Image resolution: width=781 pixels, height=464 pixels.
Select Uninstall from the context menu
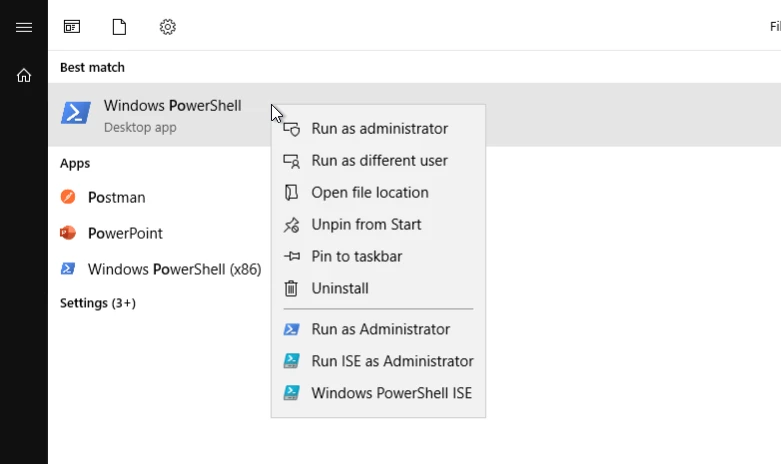point(379,288)
